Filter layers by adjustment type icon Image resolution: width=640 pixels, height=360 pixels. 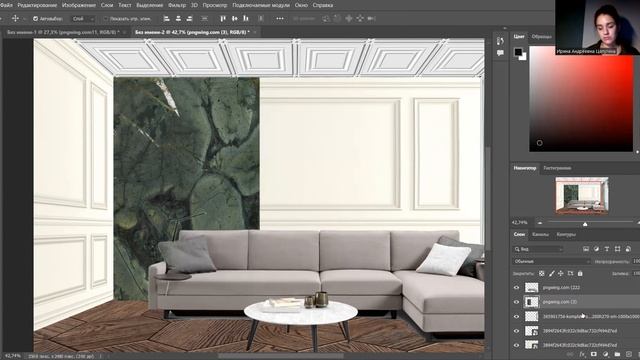596,249
